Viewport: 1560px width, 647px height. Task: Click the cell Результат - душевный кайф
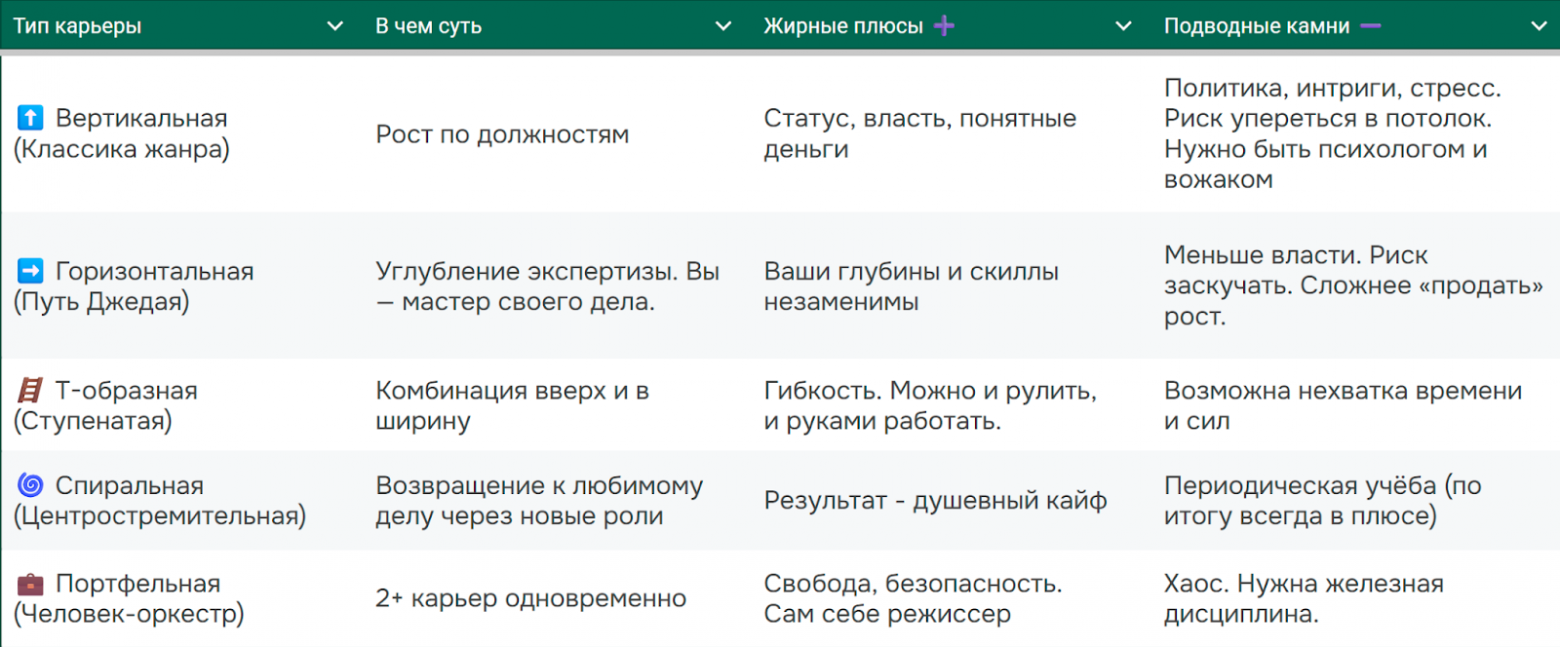click(x=938, y=501)
